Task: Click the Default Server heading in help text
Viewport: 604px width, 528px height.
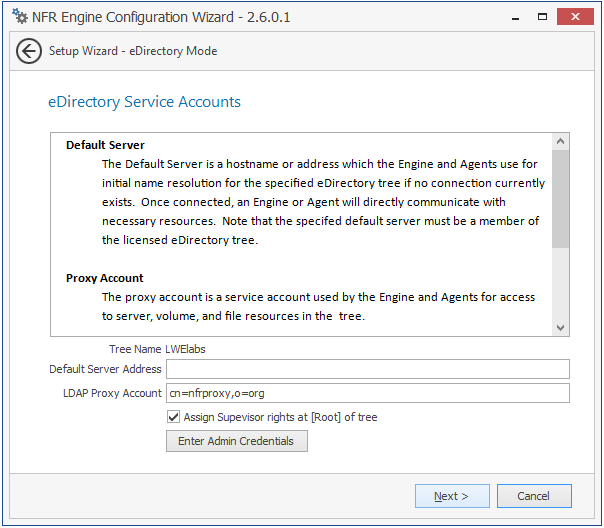Action: click(x=105, y=145)
